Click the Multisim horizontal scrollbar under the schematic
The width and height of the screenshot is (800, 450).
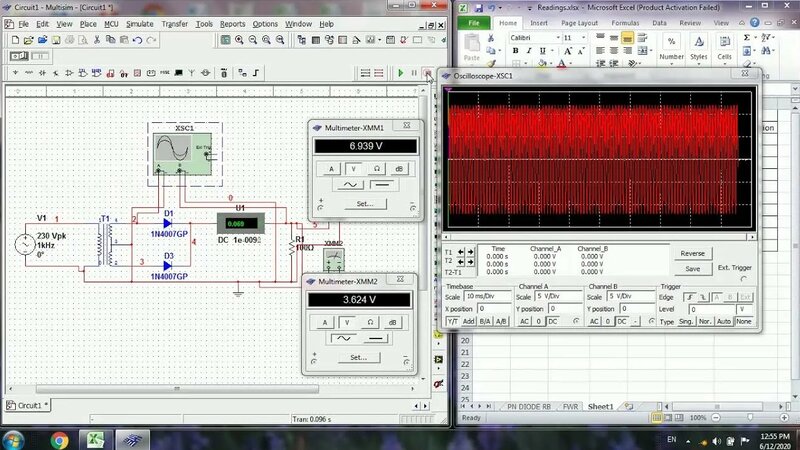click(x=177, y=389)
